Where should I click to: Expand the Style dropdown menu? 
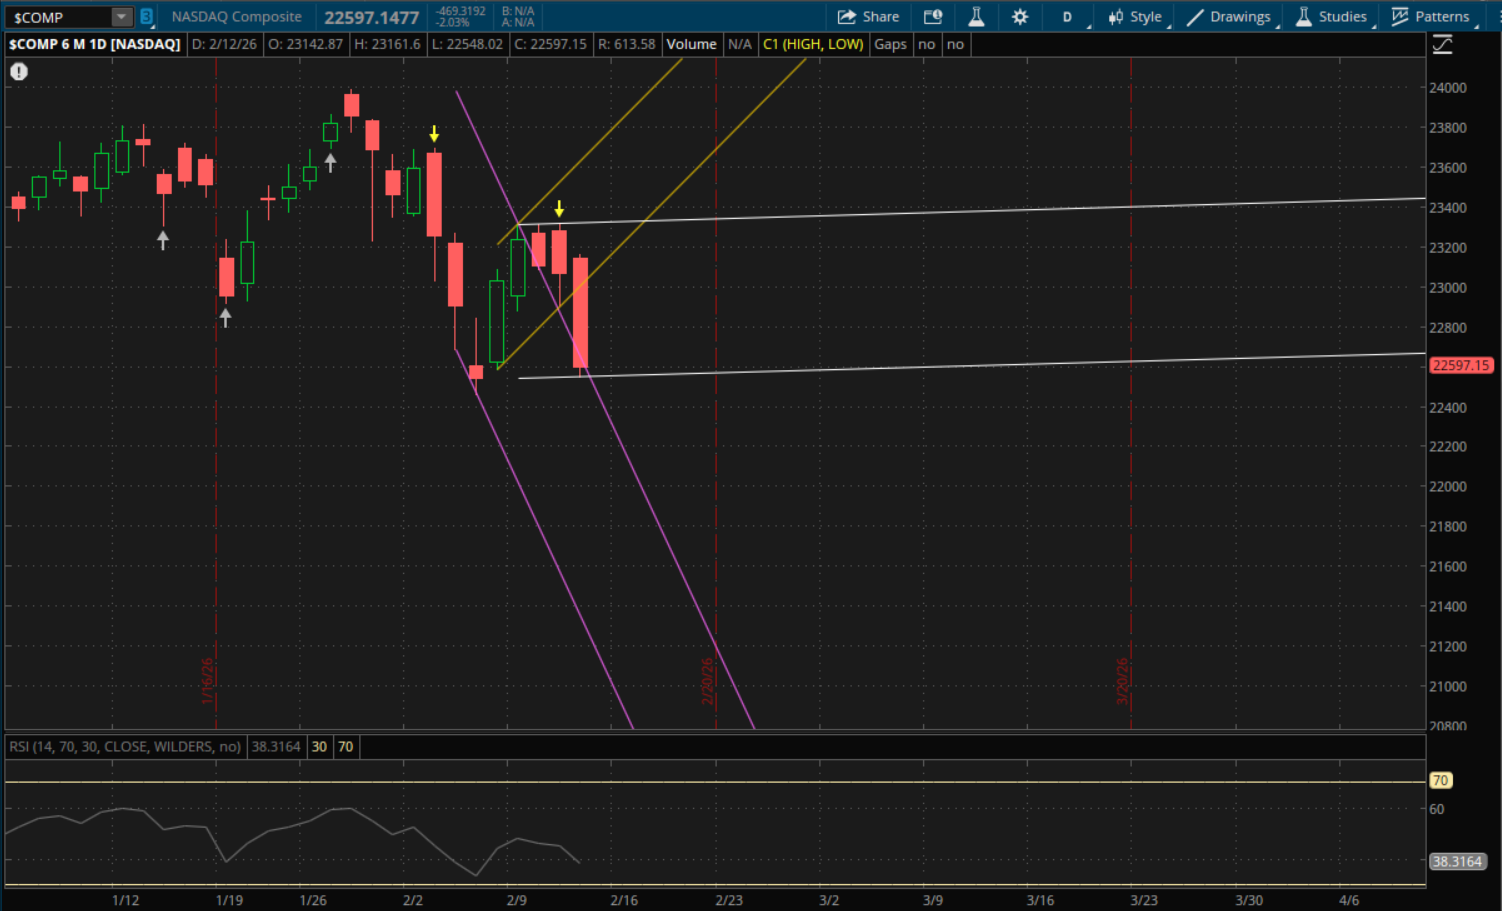pyautogui.click(x=1135, y=17)
